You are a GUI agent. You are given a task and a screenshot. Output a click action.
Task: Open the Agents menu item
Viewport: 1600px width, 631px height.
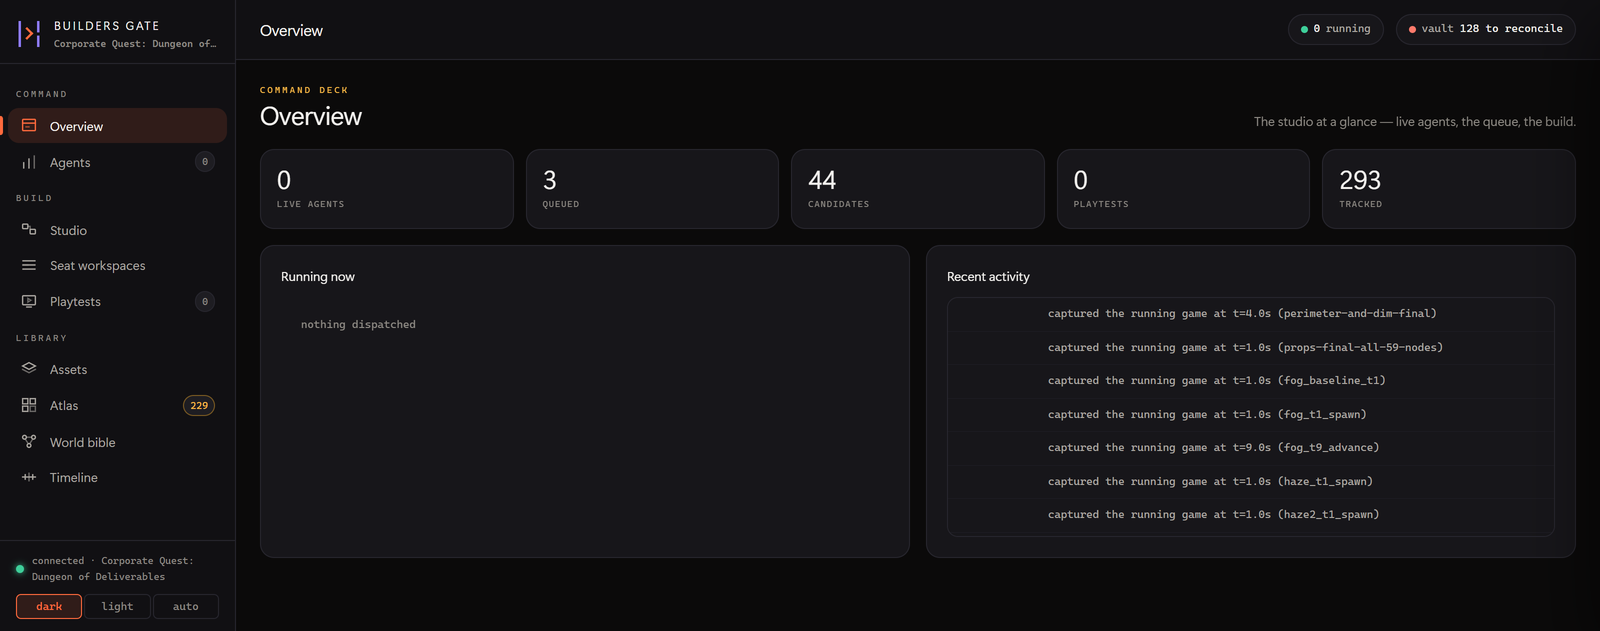click(118, 162)
